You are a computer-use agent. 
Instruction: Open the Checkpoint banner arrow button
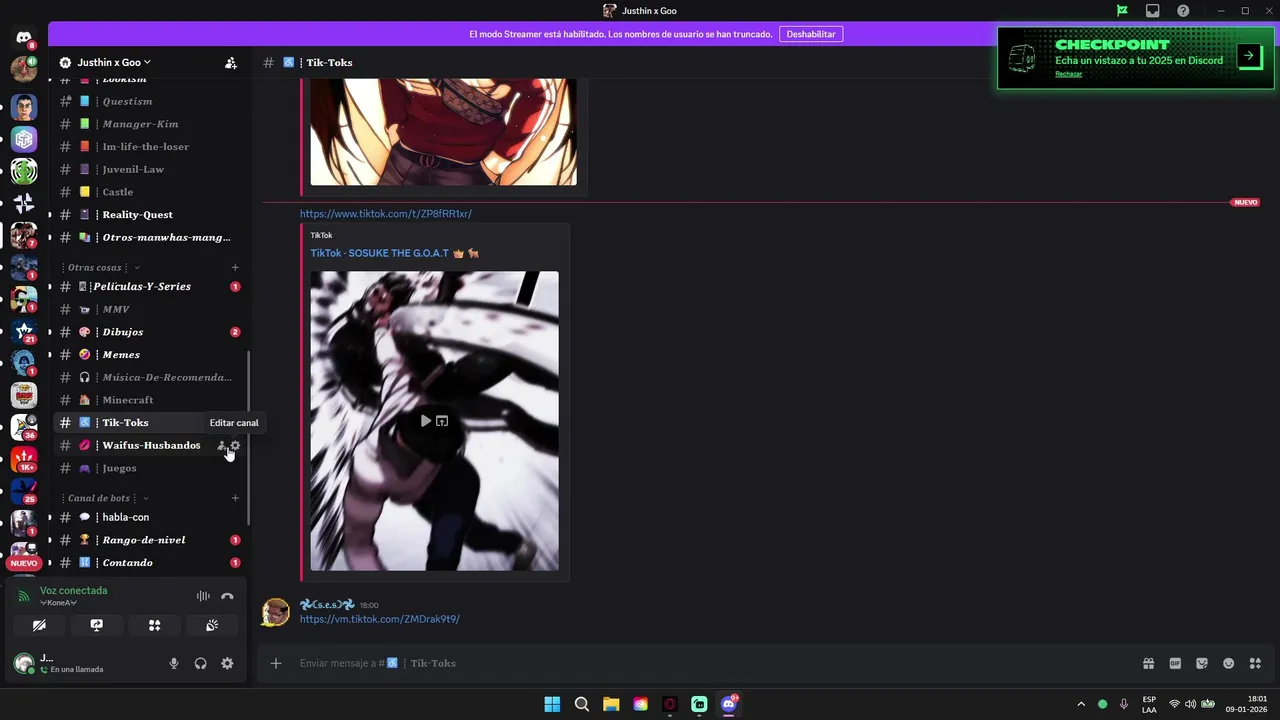click(1249, 56)
